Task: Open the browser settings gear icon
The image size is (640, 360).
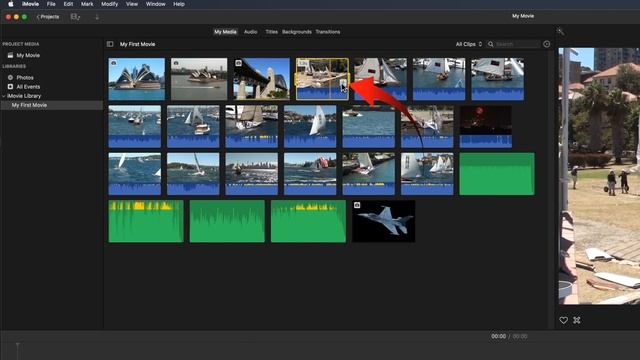Action: [x=547, y=44]
